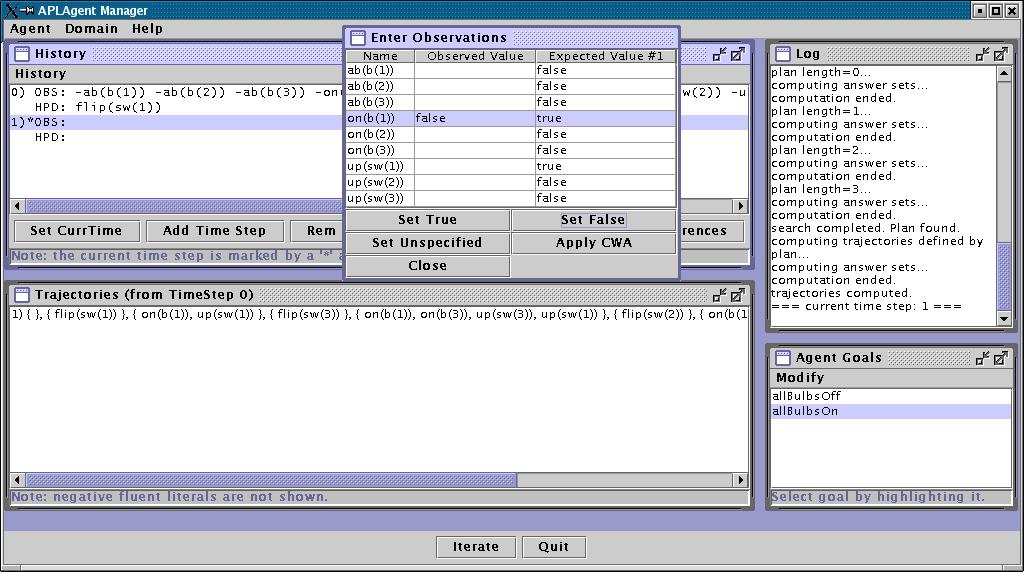Click the Enter Observations window icon

tap(357, 38)
